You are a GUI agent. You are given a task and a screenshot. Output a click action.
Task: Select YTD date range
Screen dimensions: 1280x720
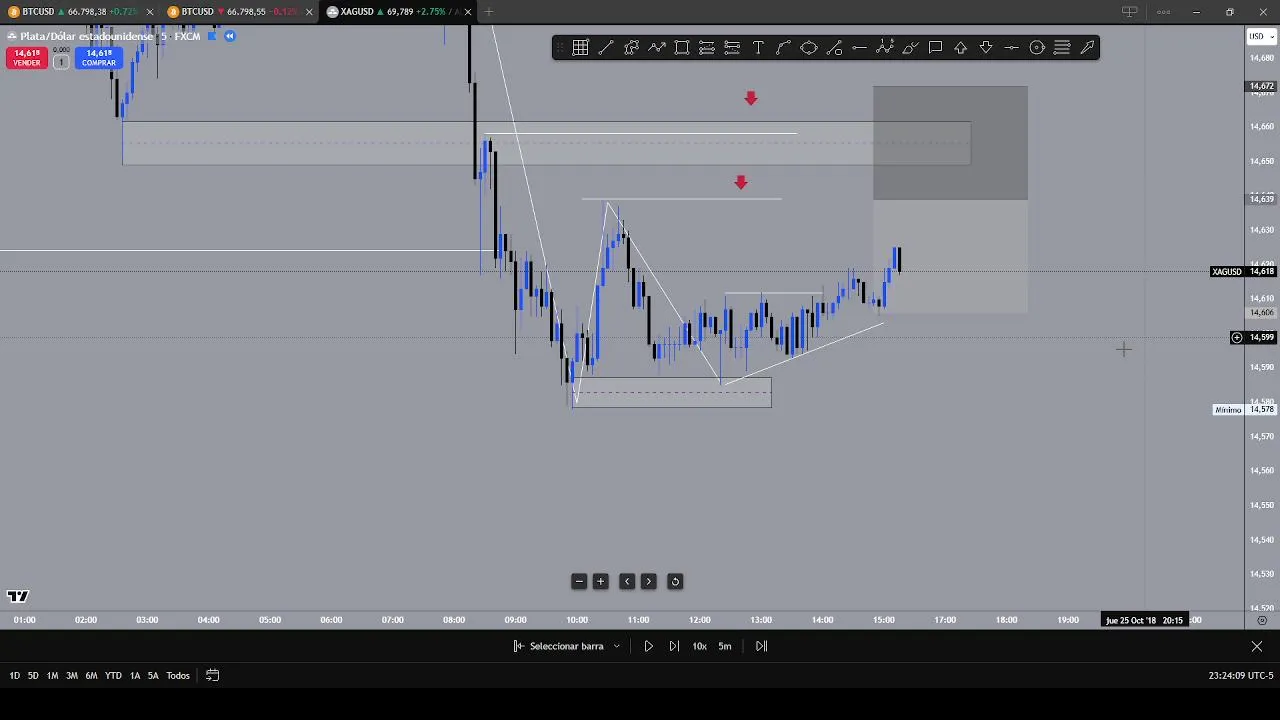click(x=113, y=676)
